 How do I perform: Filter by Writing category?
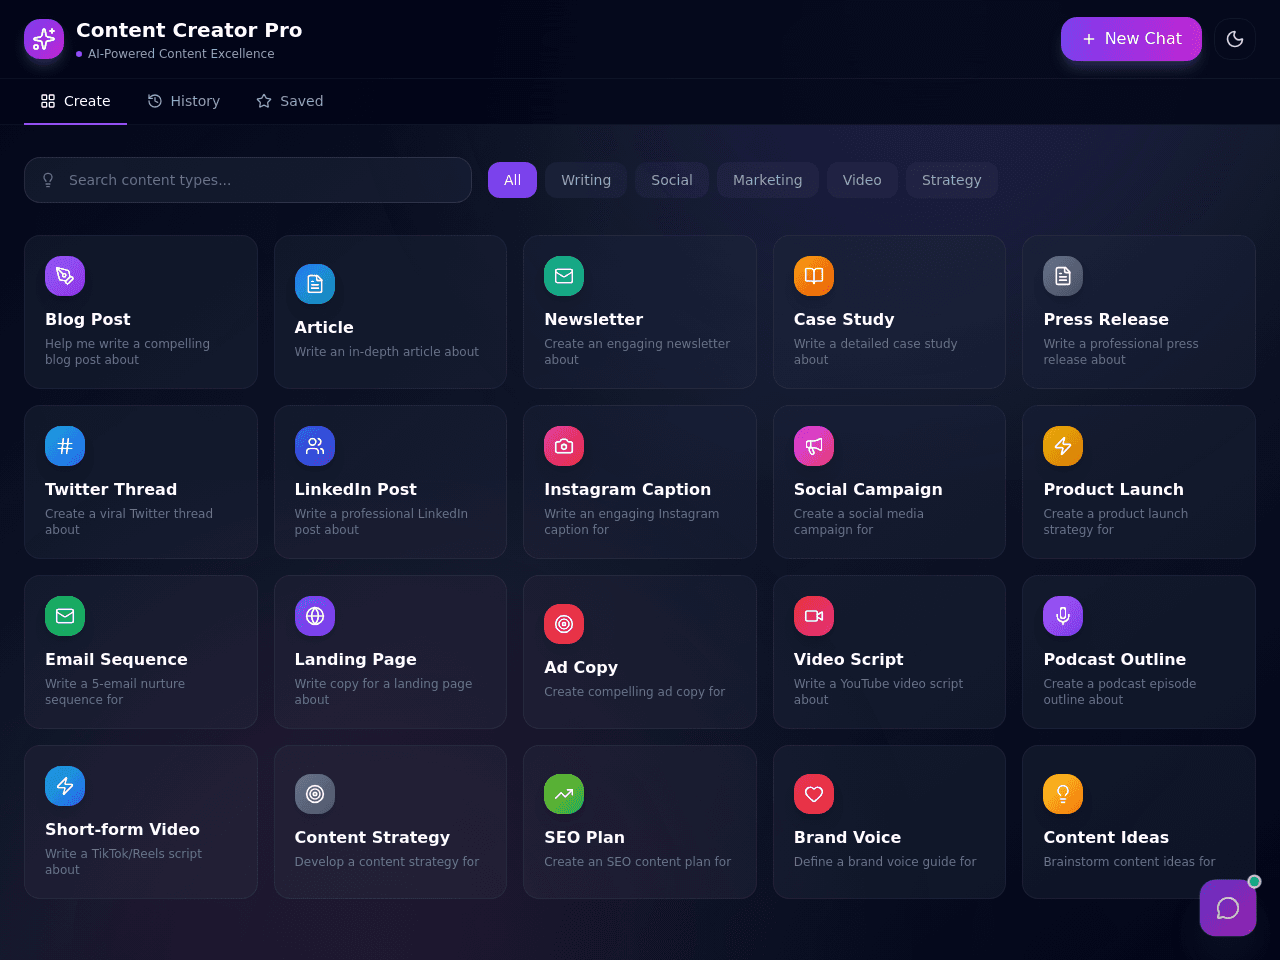tap(586, 180)
